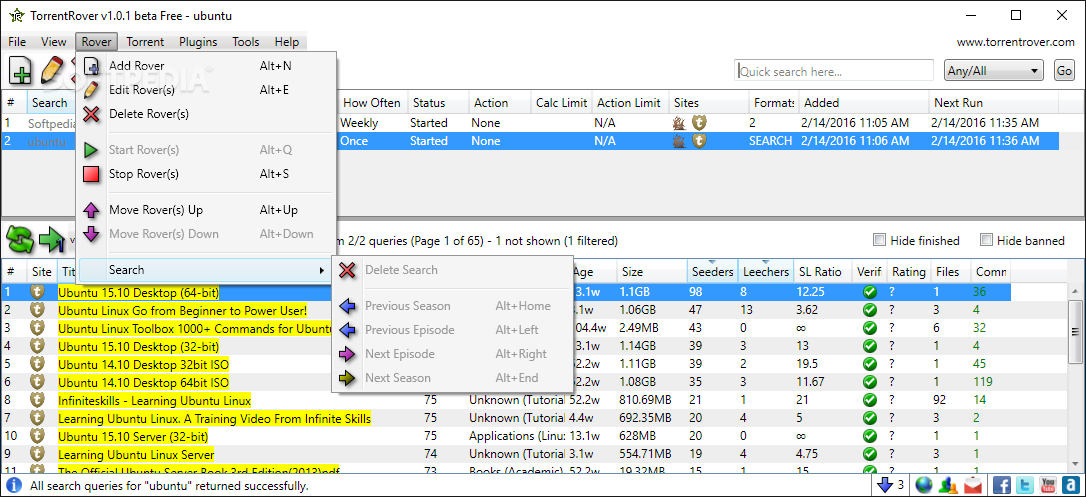Open the Help menu

click(x=287, y=42)
